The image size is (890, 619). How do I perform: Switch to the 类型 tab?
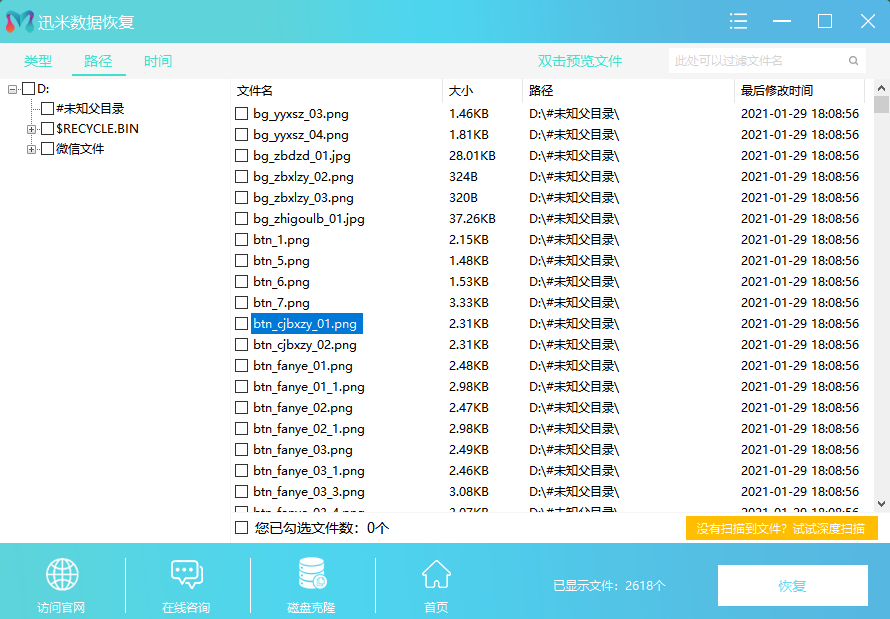point(38,61)
